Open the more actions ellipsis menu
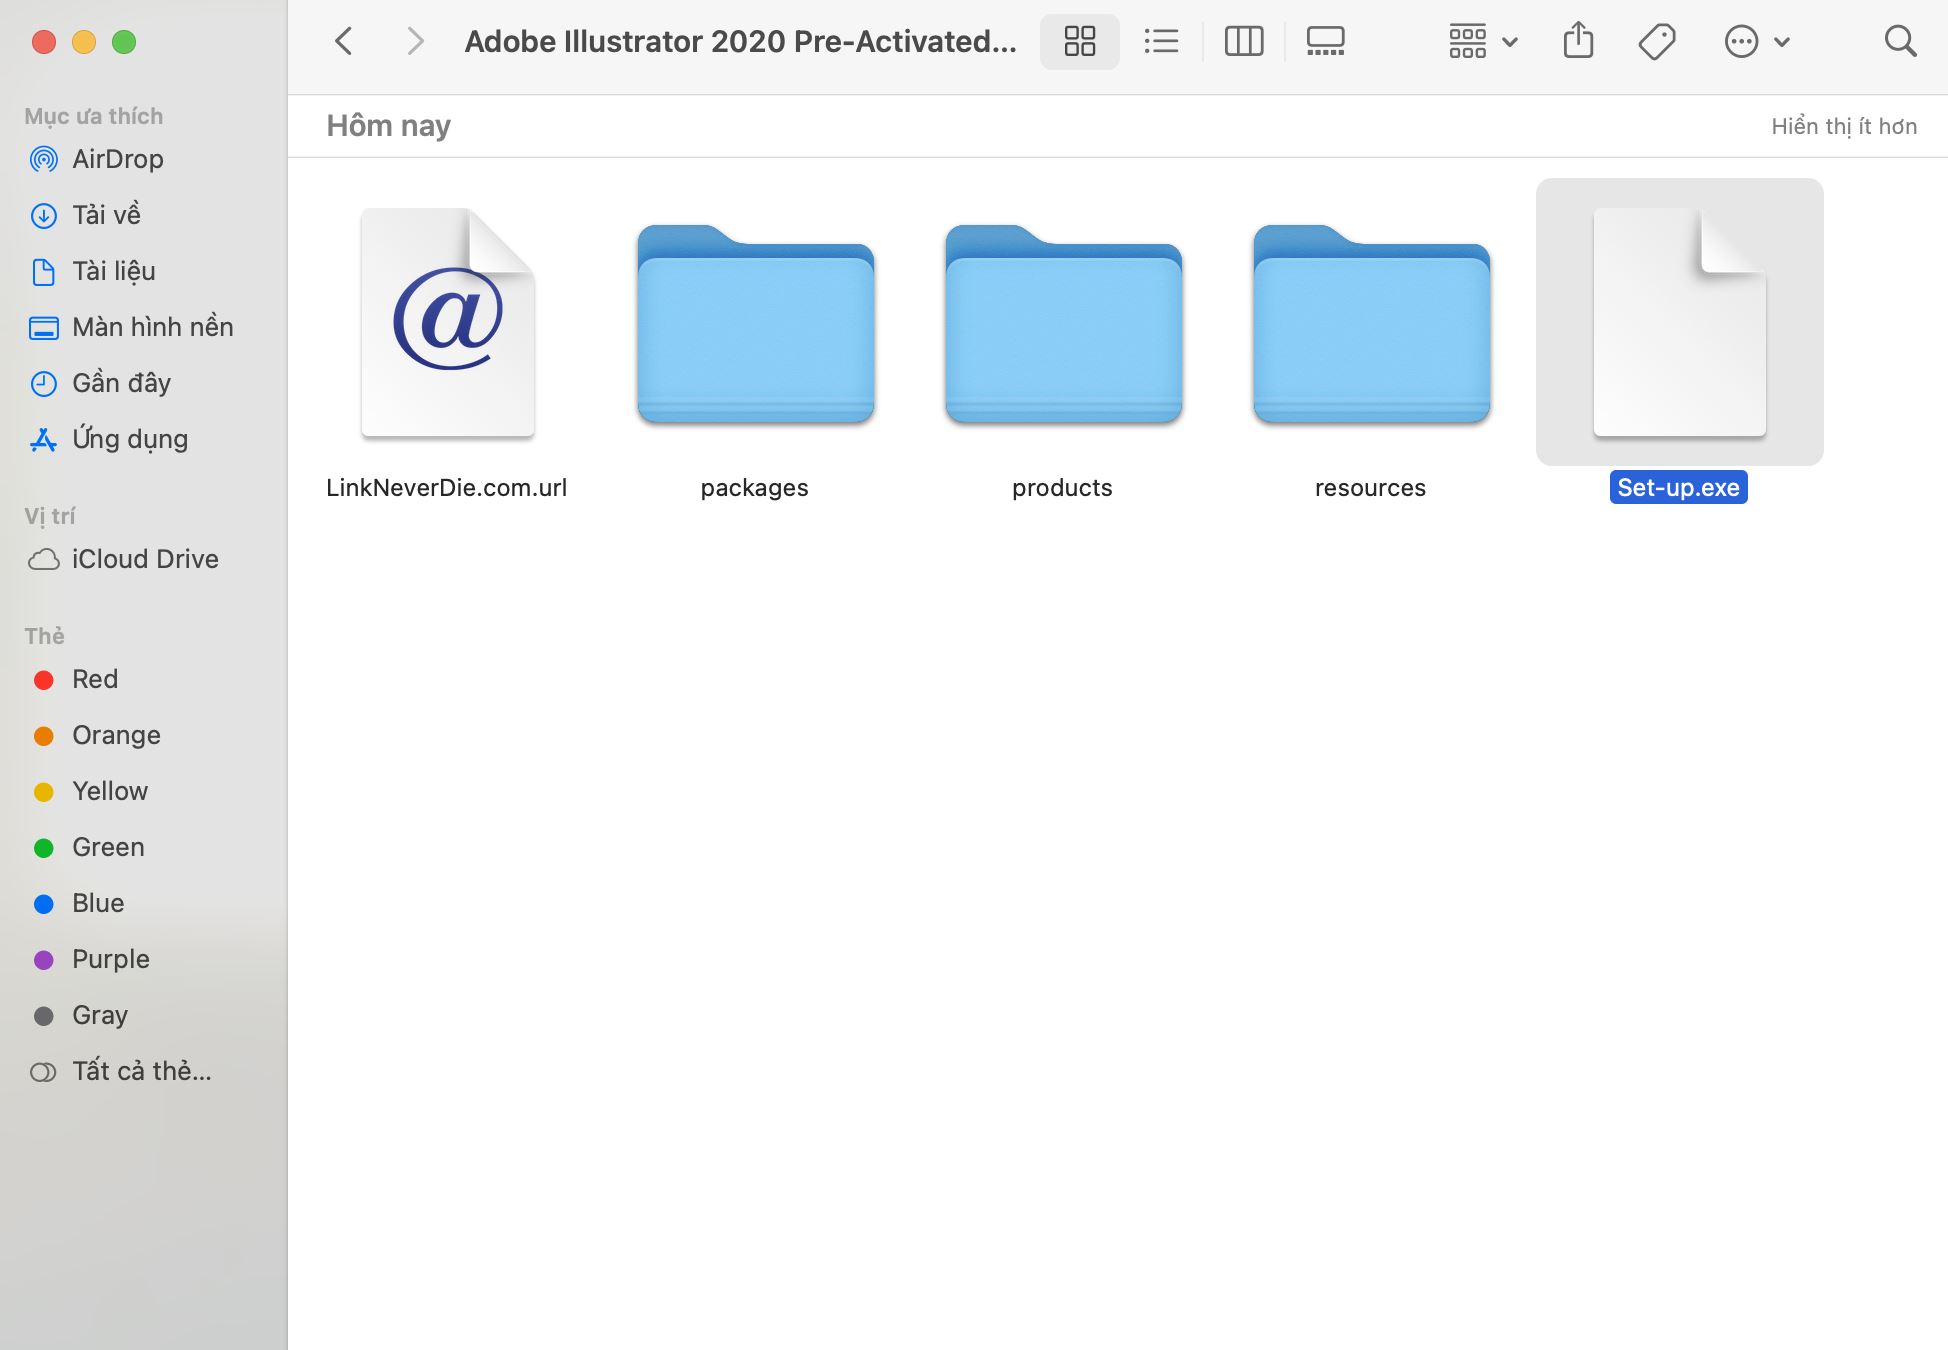1948x1350 pixels. [x=1757, y=42]
